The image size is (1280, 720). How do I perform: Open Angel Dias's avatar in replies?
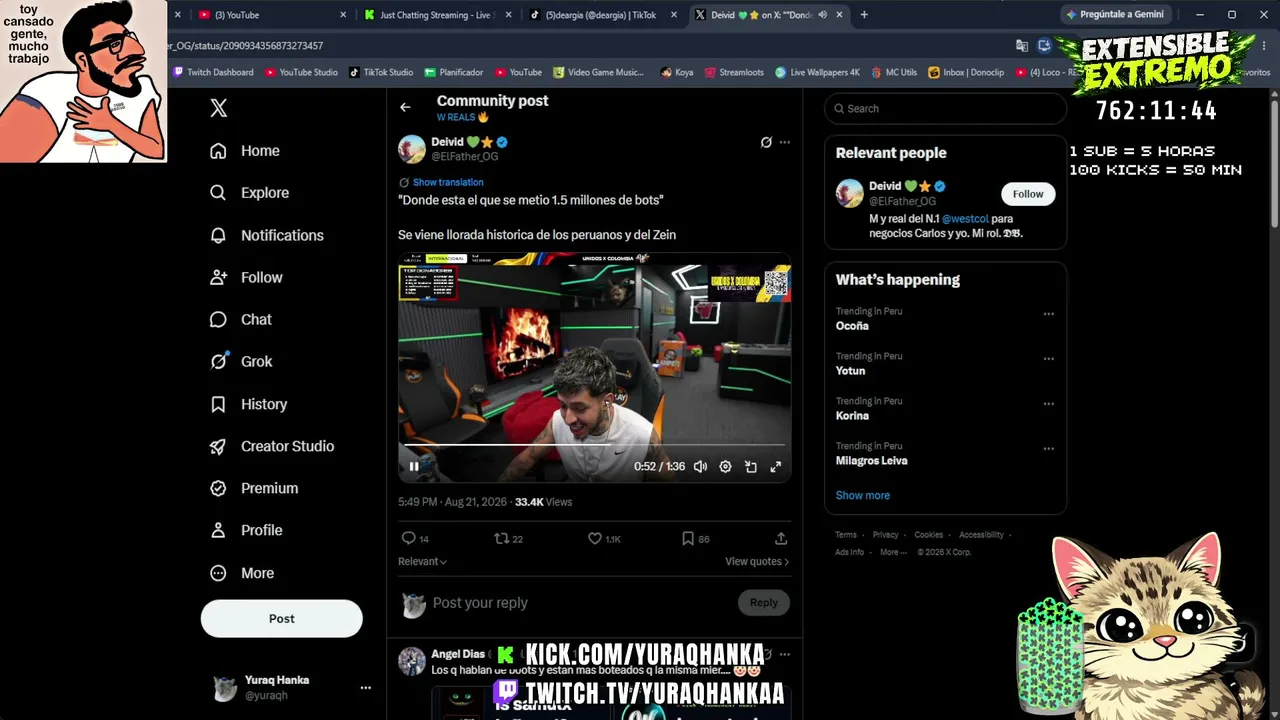pyautogui.click(x=412, y=661)
